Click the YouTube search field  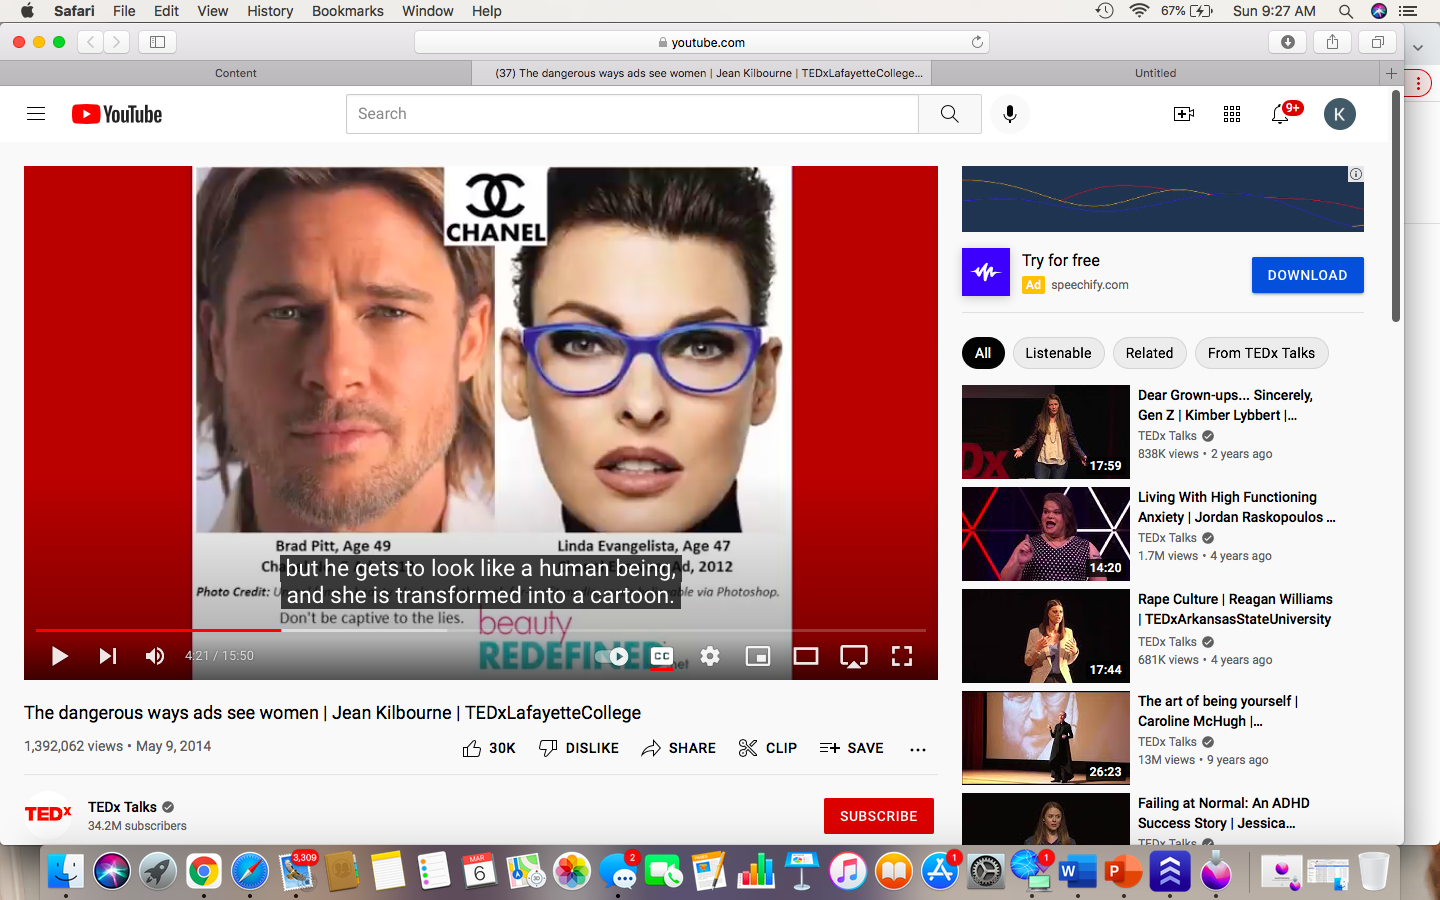click(x=632, y=114)
